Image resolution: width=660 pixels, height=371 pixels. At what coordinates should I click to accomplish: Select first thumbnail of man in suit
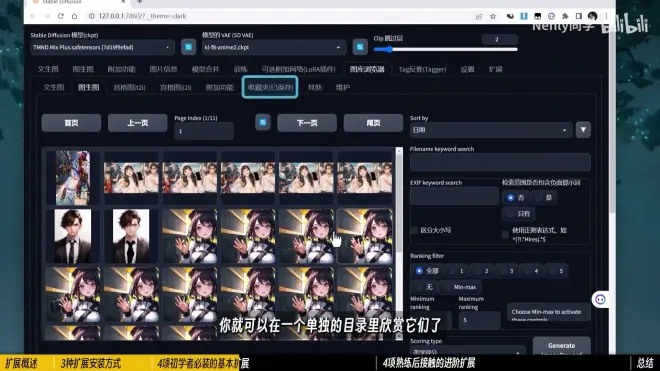[x=72, y=236]
